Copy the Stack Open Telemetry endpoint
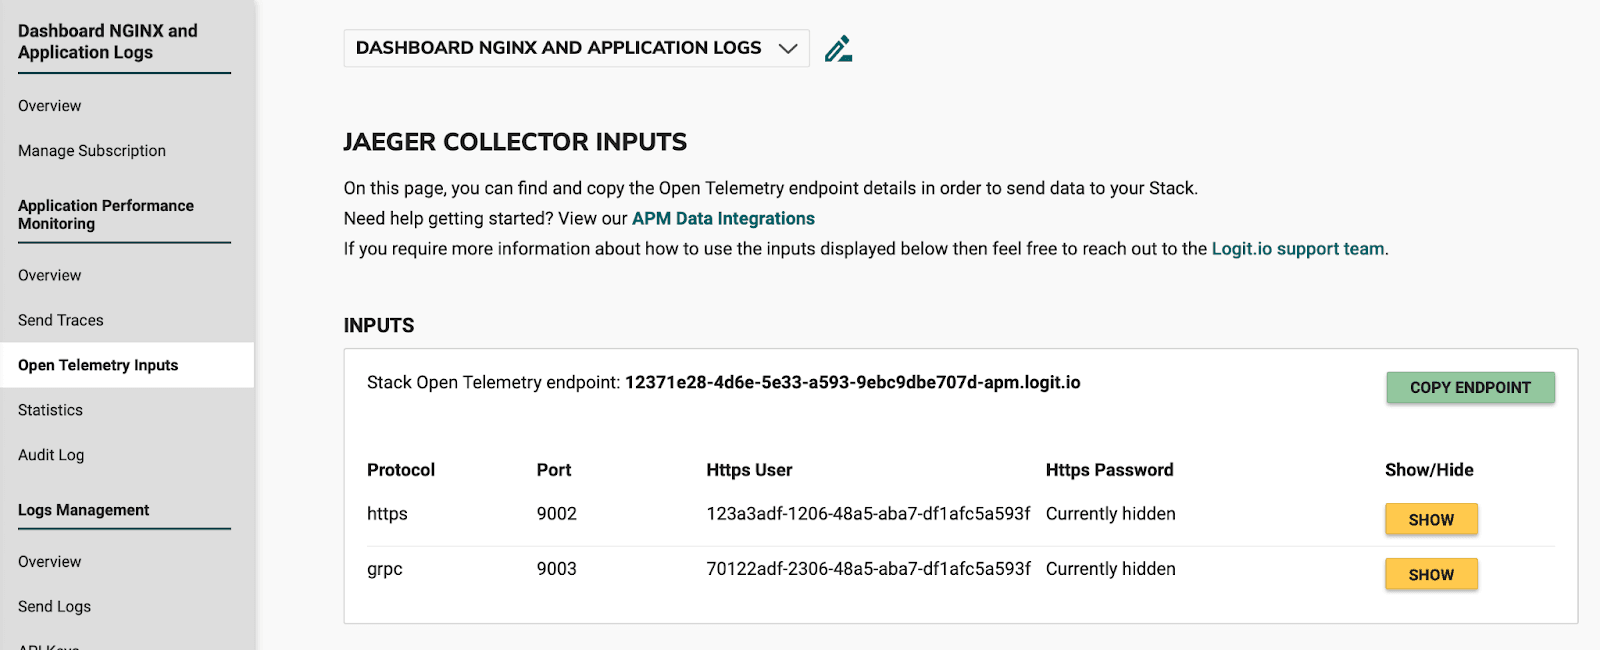The height and width of the screenshot is (650, 1600). (1469, 388)
